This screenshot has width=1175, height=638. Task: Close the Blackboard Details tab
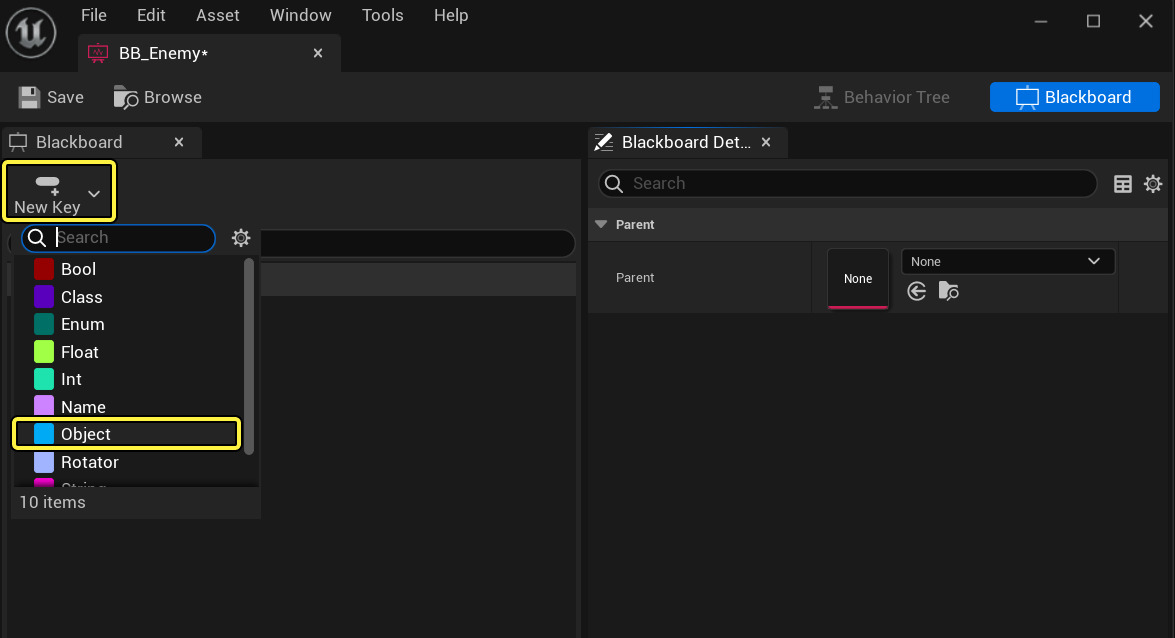766,142
